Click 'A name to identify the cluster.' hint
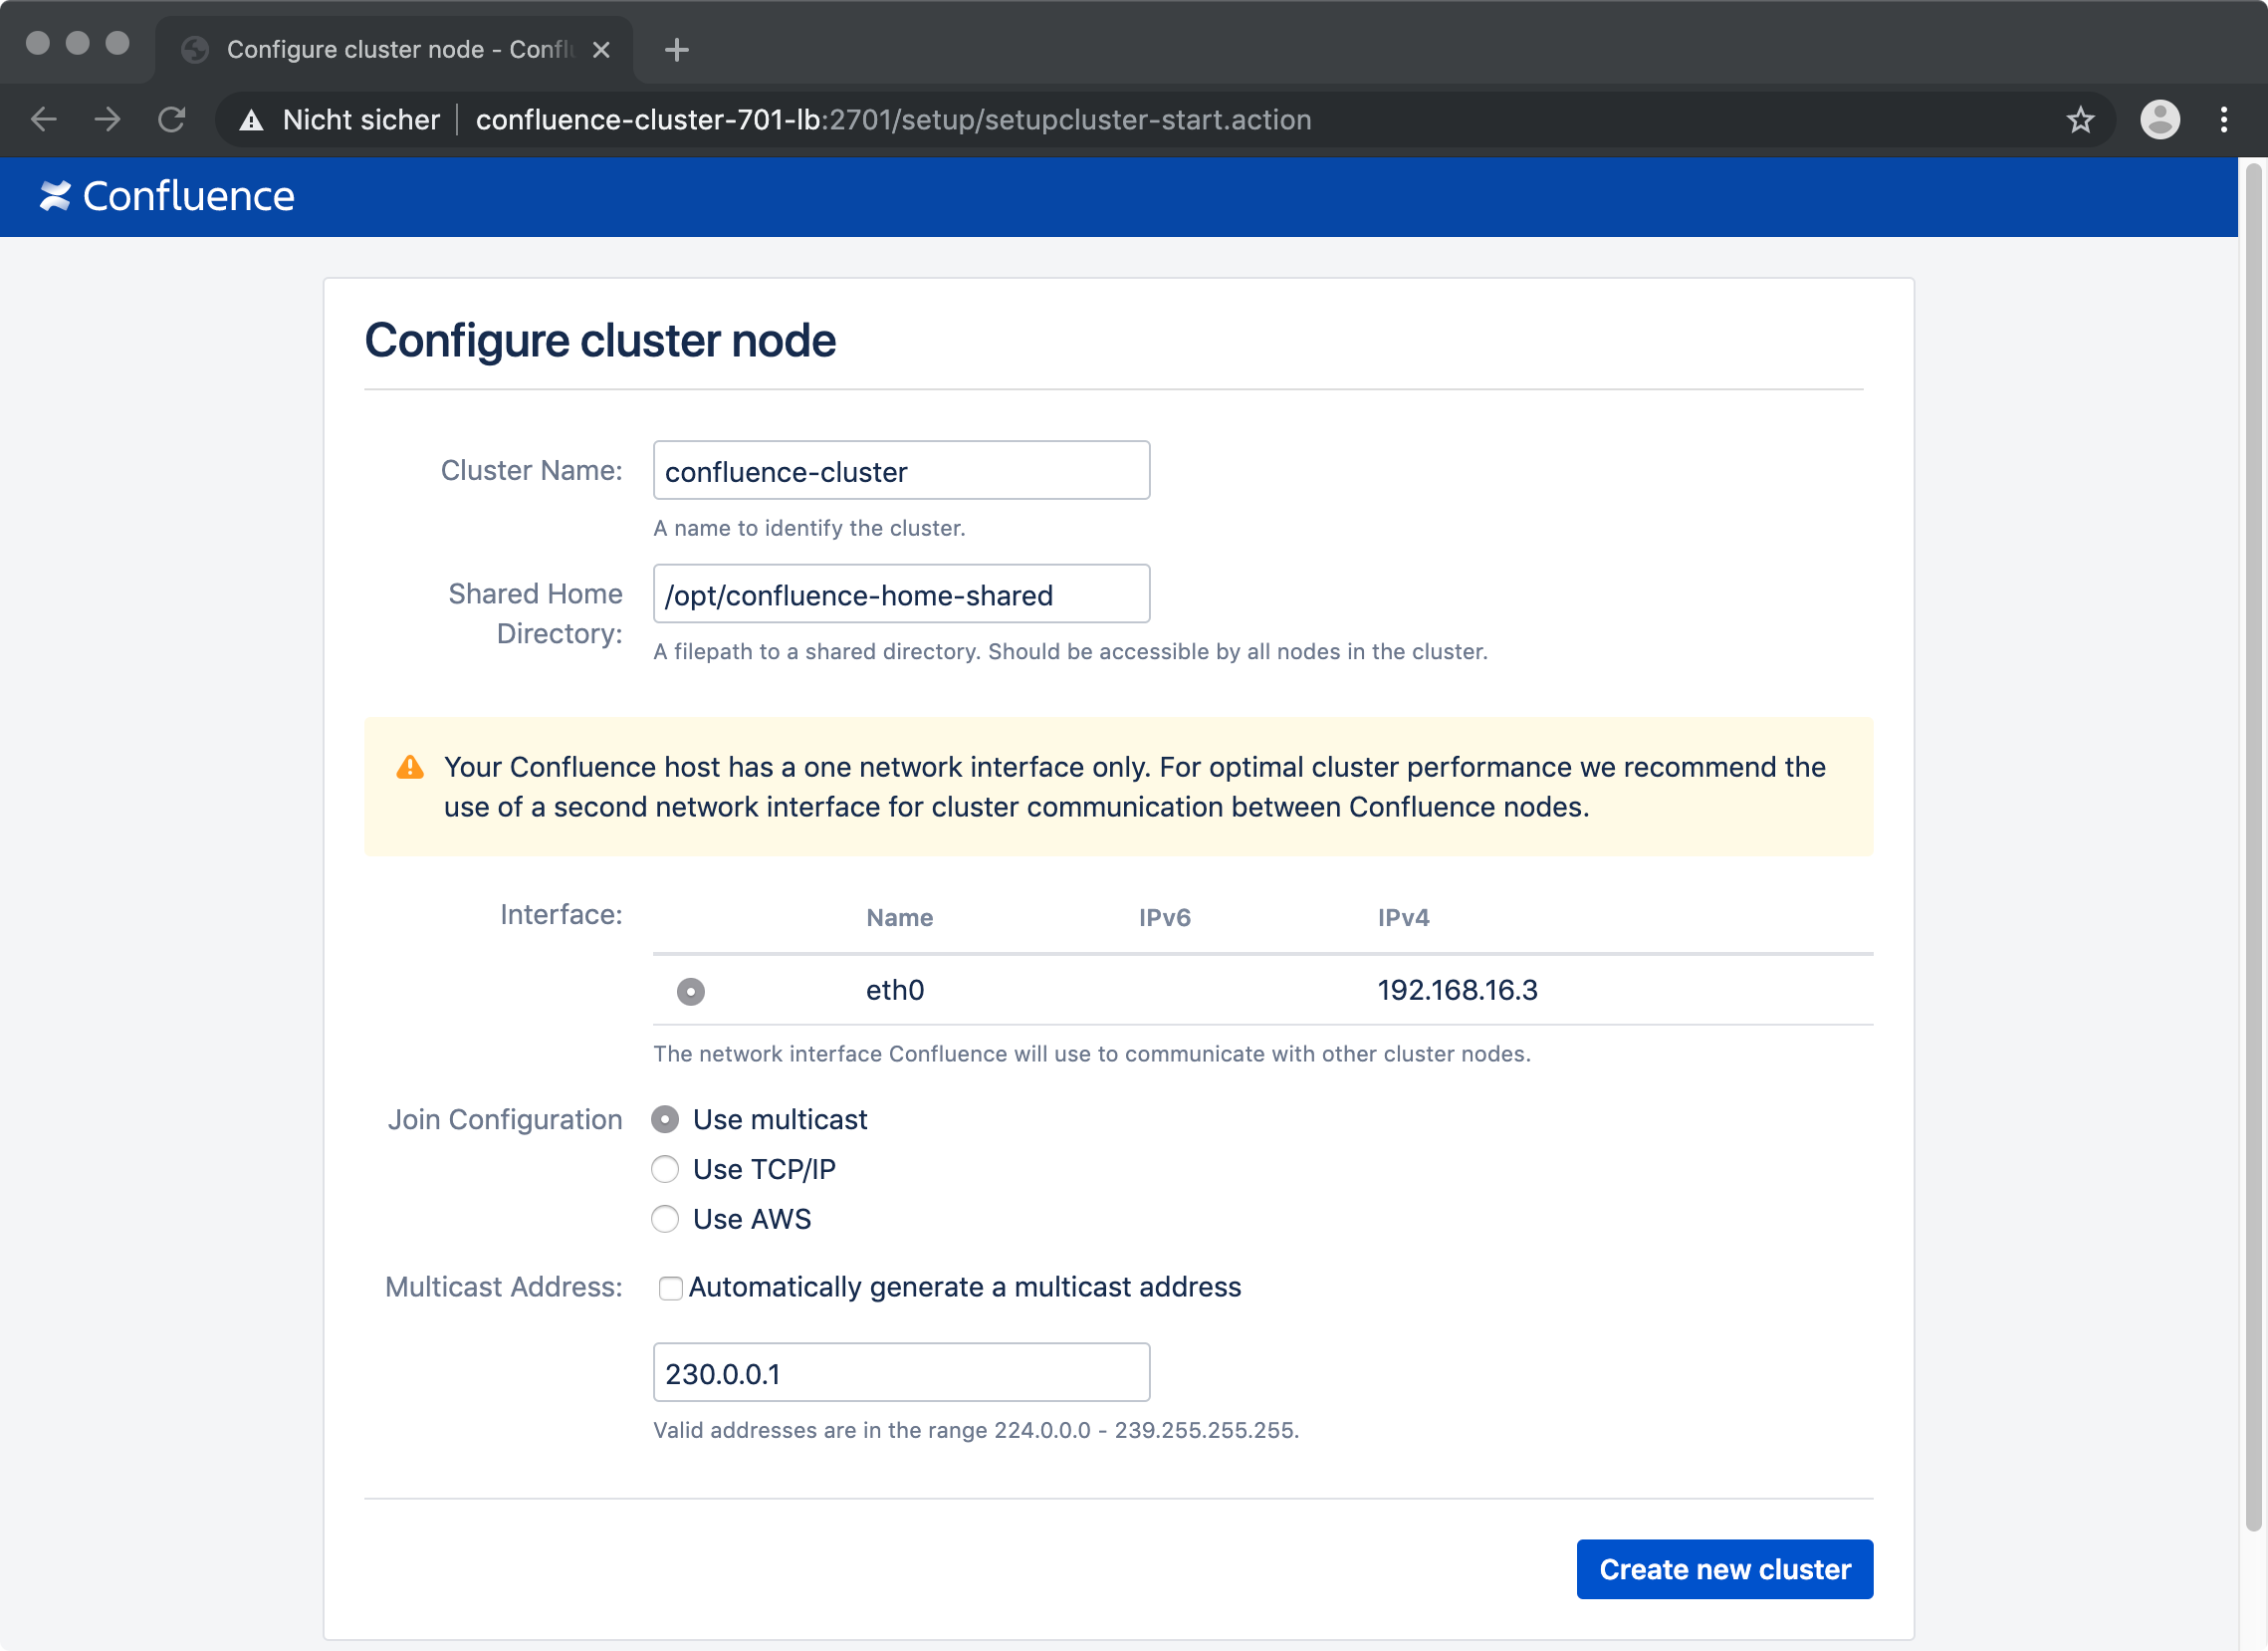2268x1651 pixels. point(809,528)
